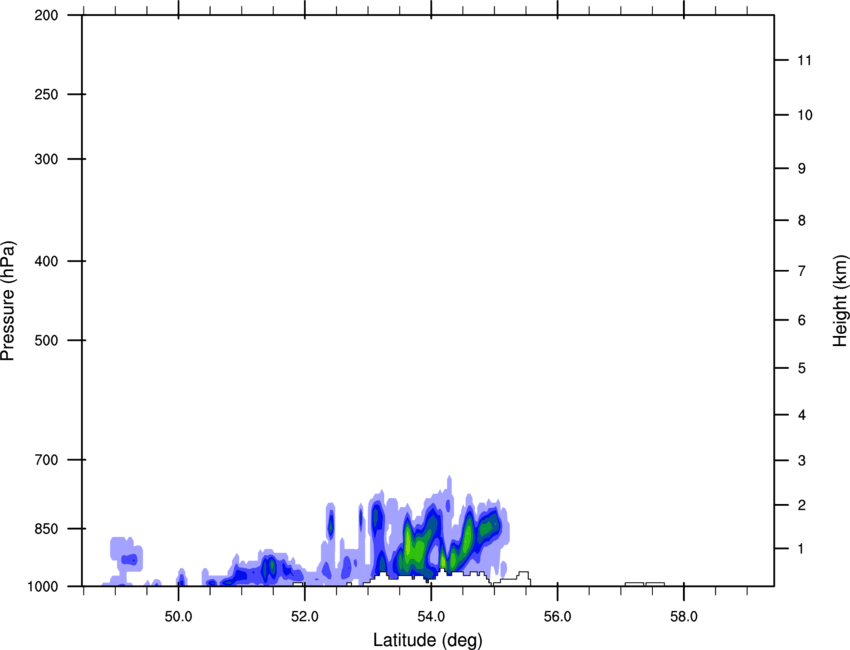Click the 'Height (km)' axis title

(840, 300)
